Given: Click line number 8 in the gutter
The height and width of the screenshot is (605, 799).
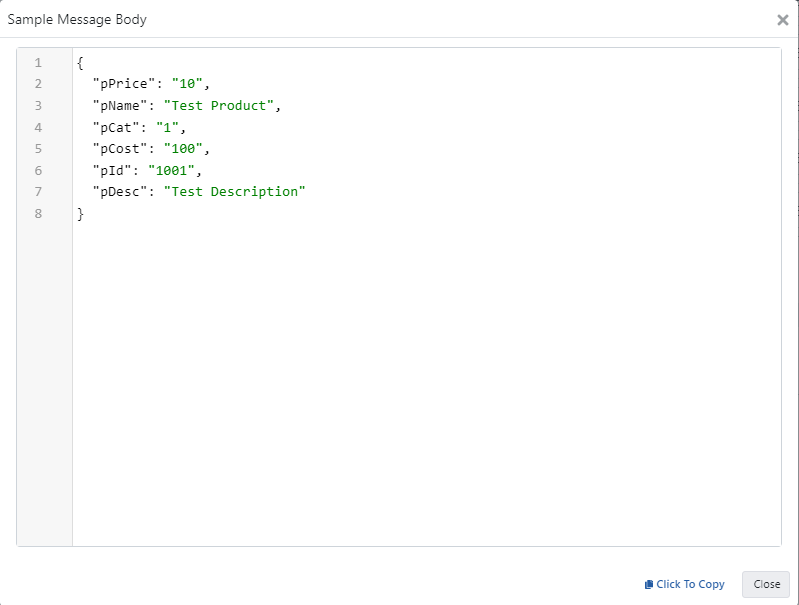Looking at the screenshot, I should [38, 213].
